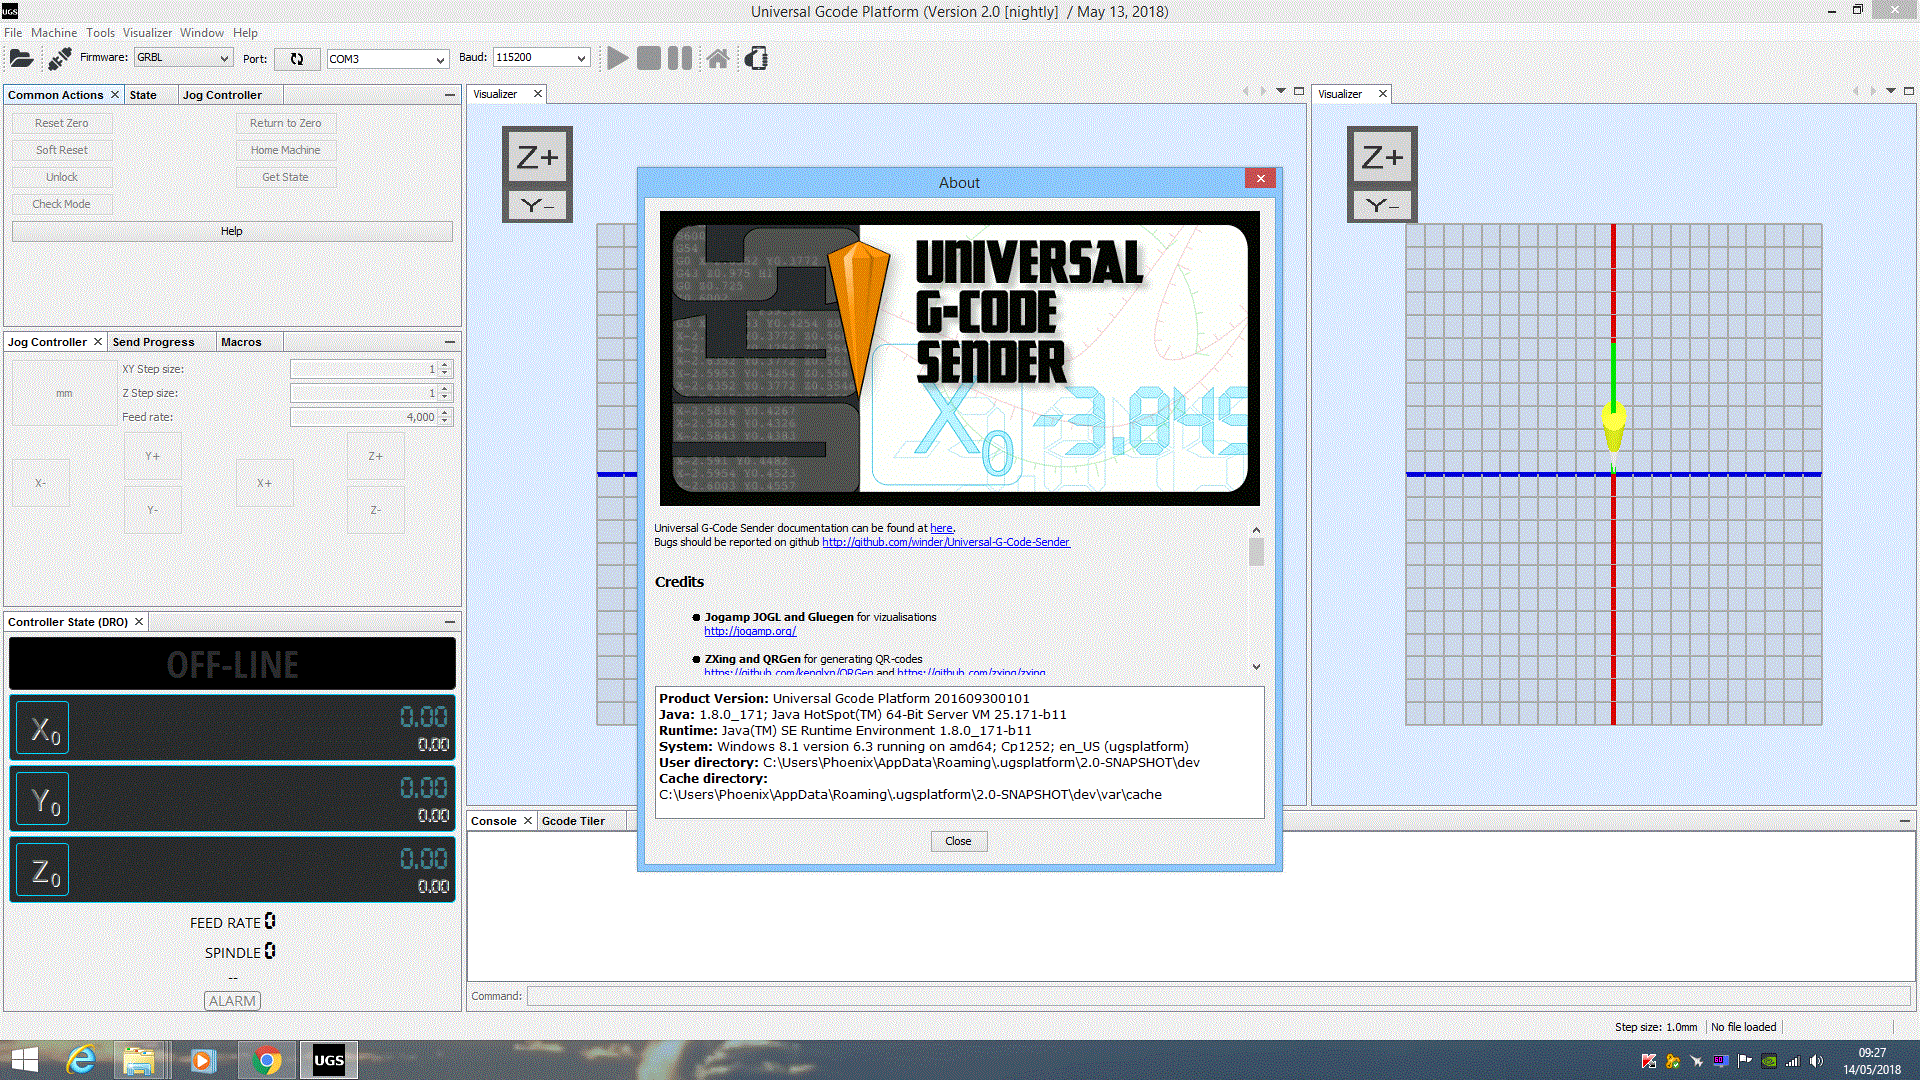Screen dimensions: 1920x1080
Task: Increase the Feed rate using the spinner
Action: 443,412
